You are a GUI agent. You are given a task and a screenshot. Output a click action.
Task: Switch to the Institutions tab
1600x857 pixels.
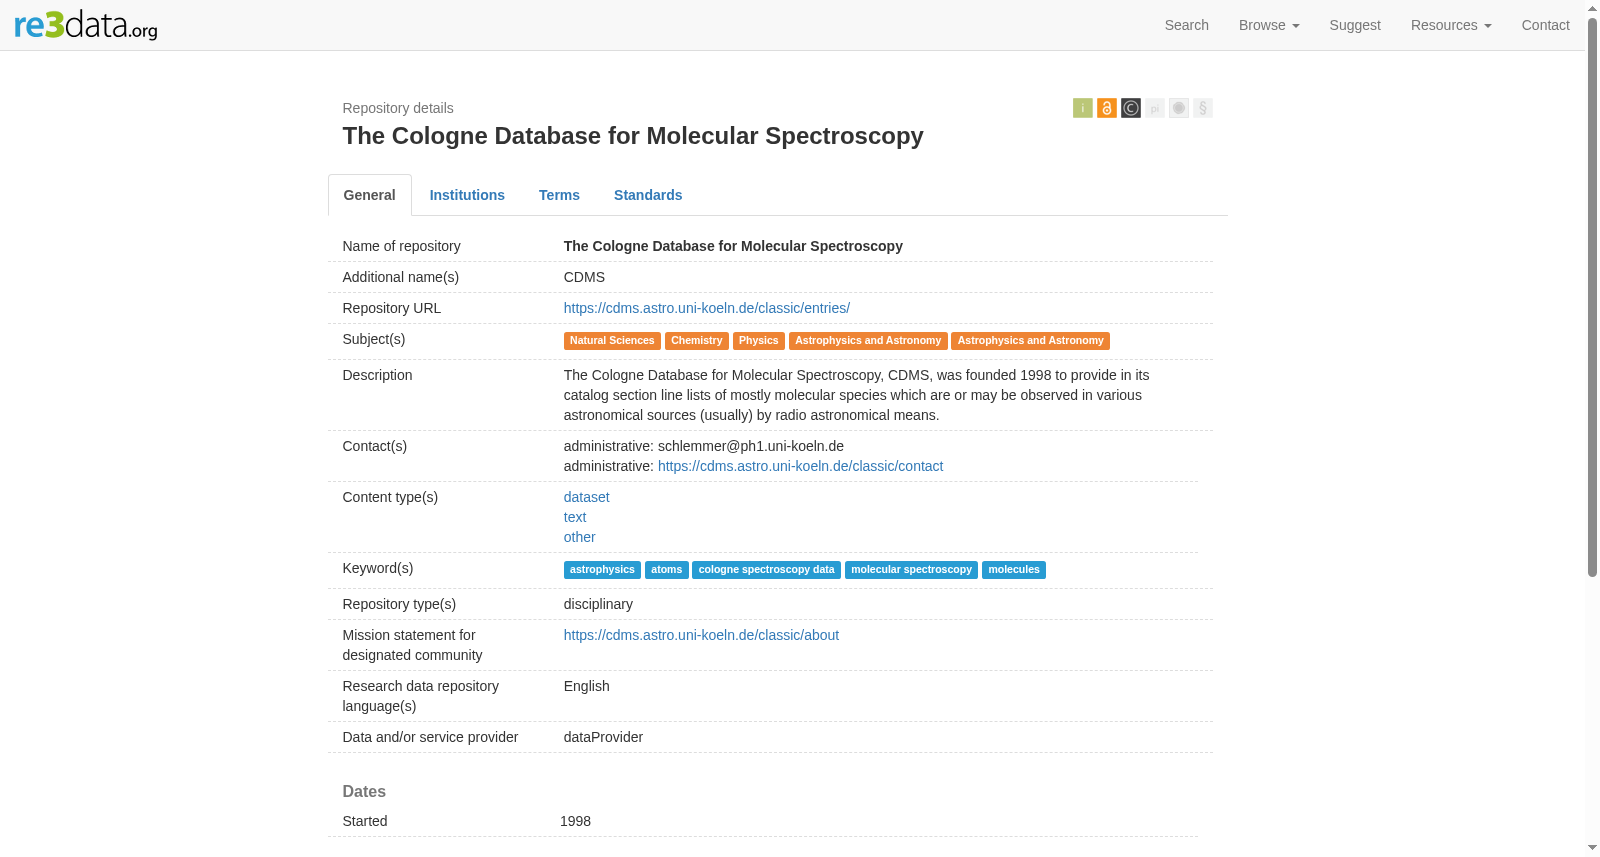click(467, 195)
